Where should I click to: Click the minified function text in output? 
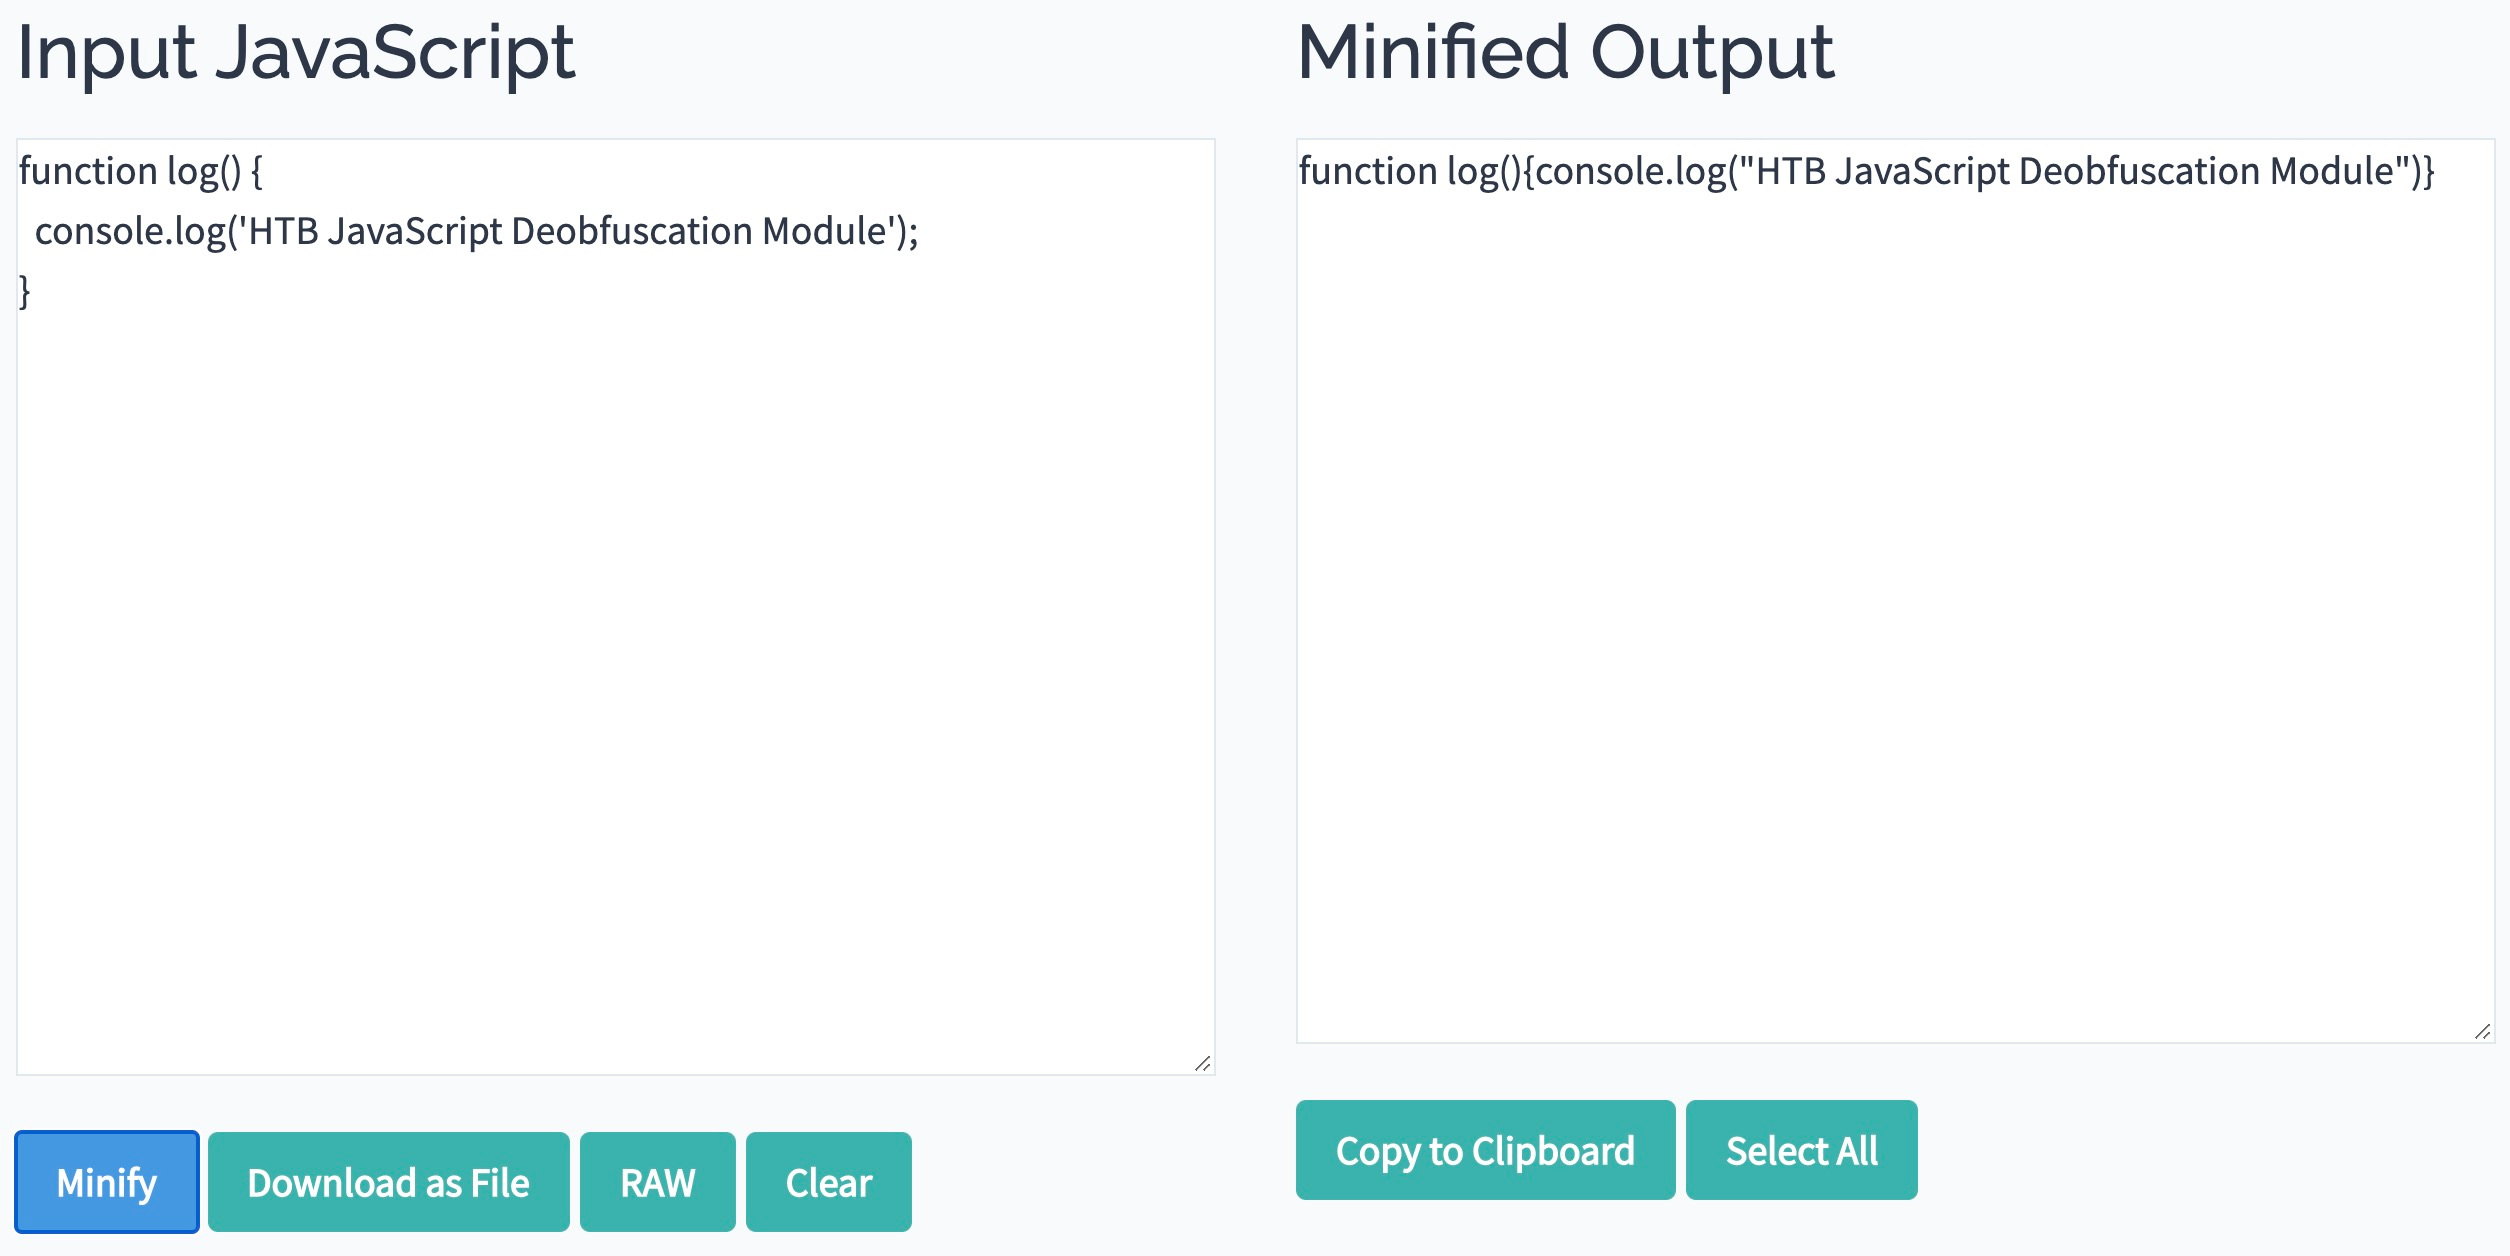1866,171
